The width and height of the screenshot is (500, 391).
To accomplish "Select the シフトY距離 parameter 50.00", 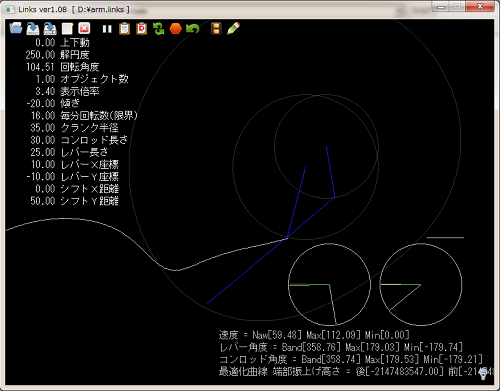I will click(75, 201).
